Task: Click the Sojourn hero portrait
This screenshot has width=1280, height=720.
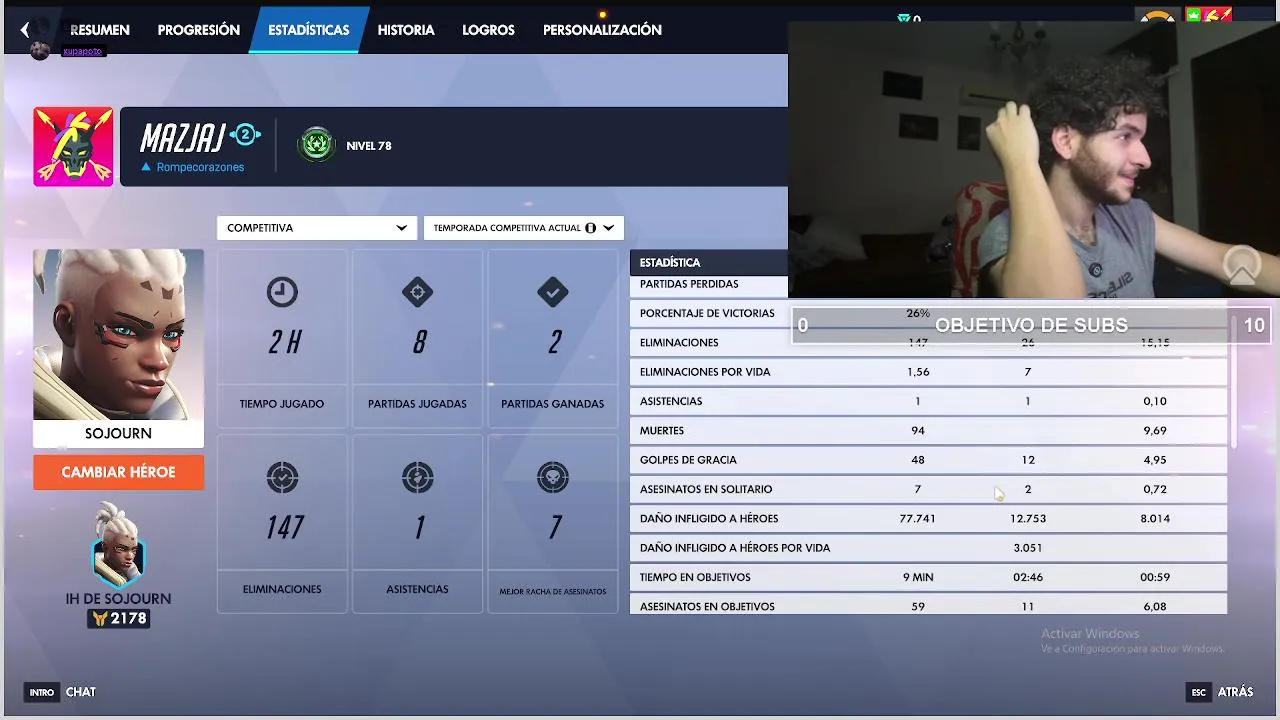Action: pyautogui.click(x=118, y=335)
